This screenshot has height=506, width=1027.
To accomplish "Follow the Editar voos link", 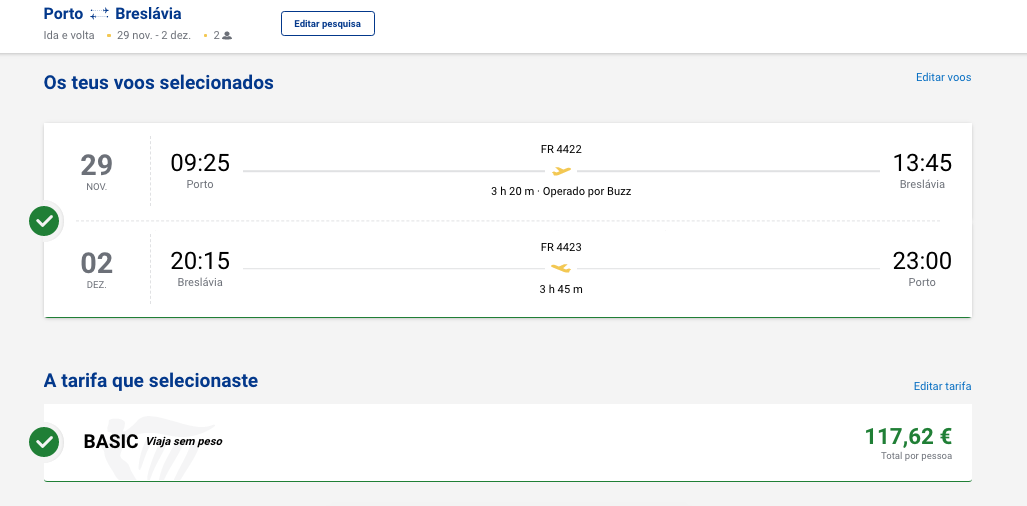I will 943,77.
